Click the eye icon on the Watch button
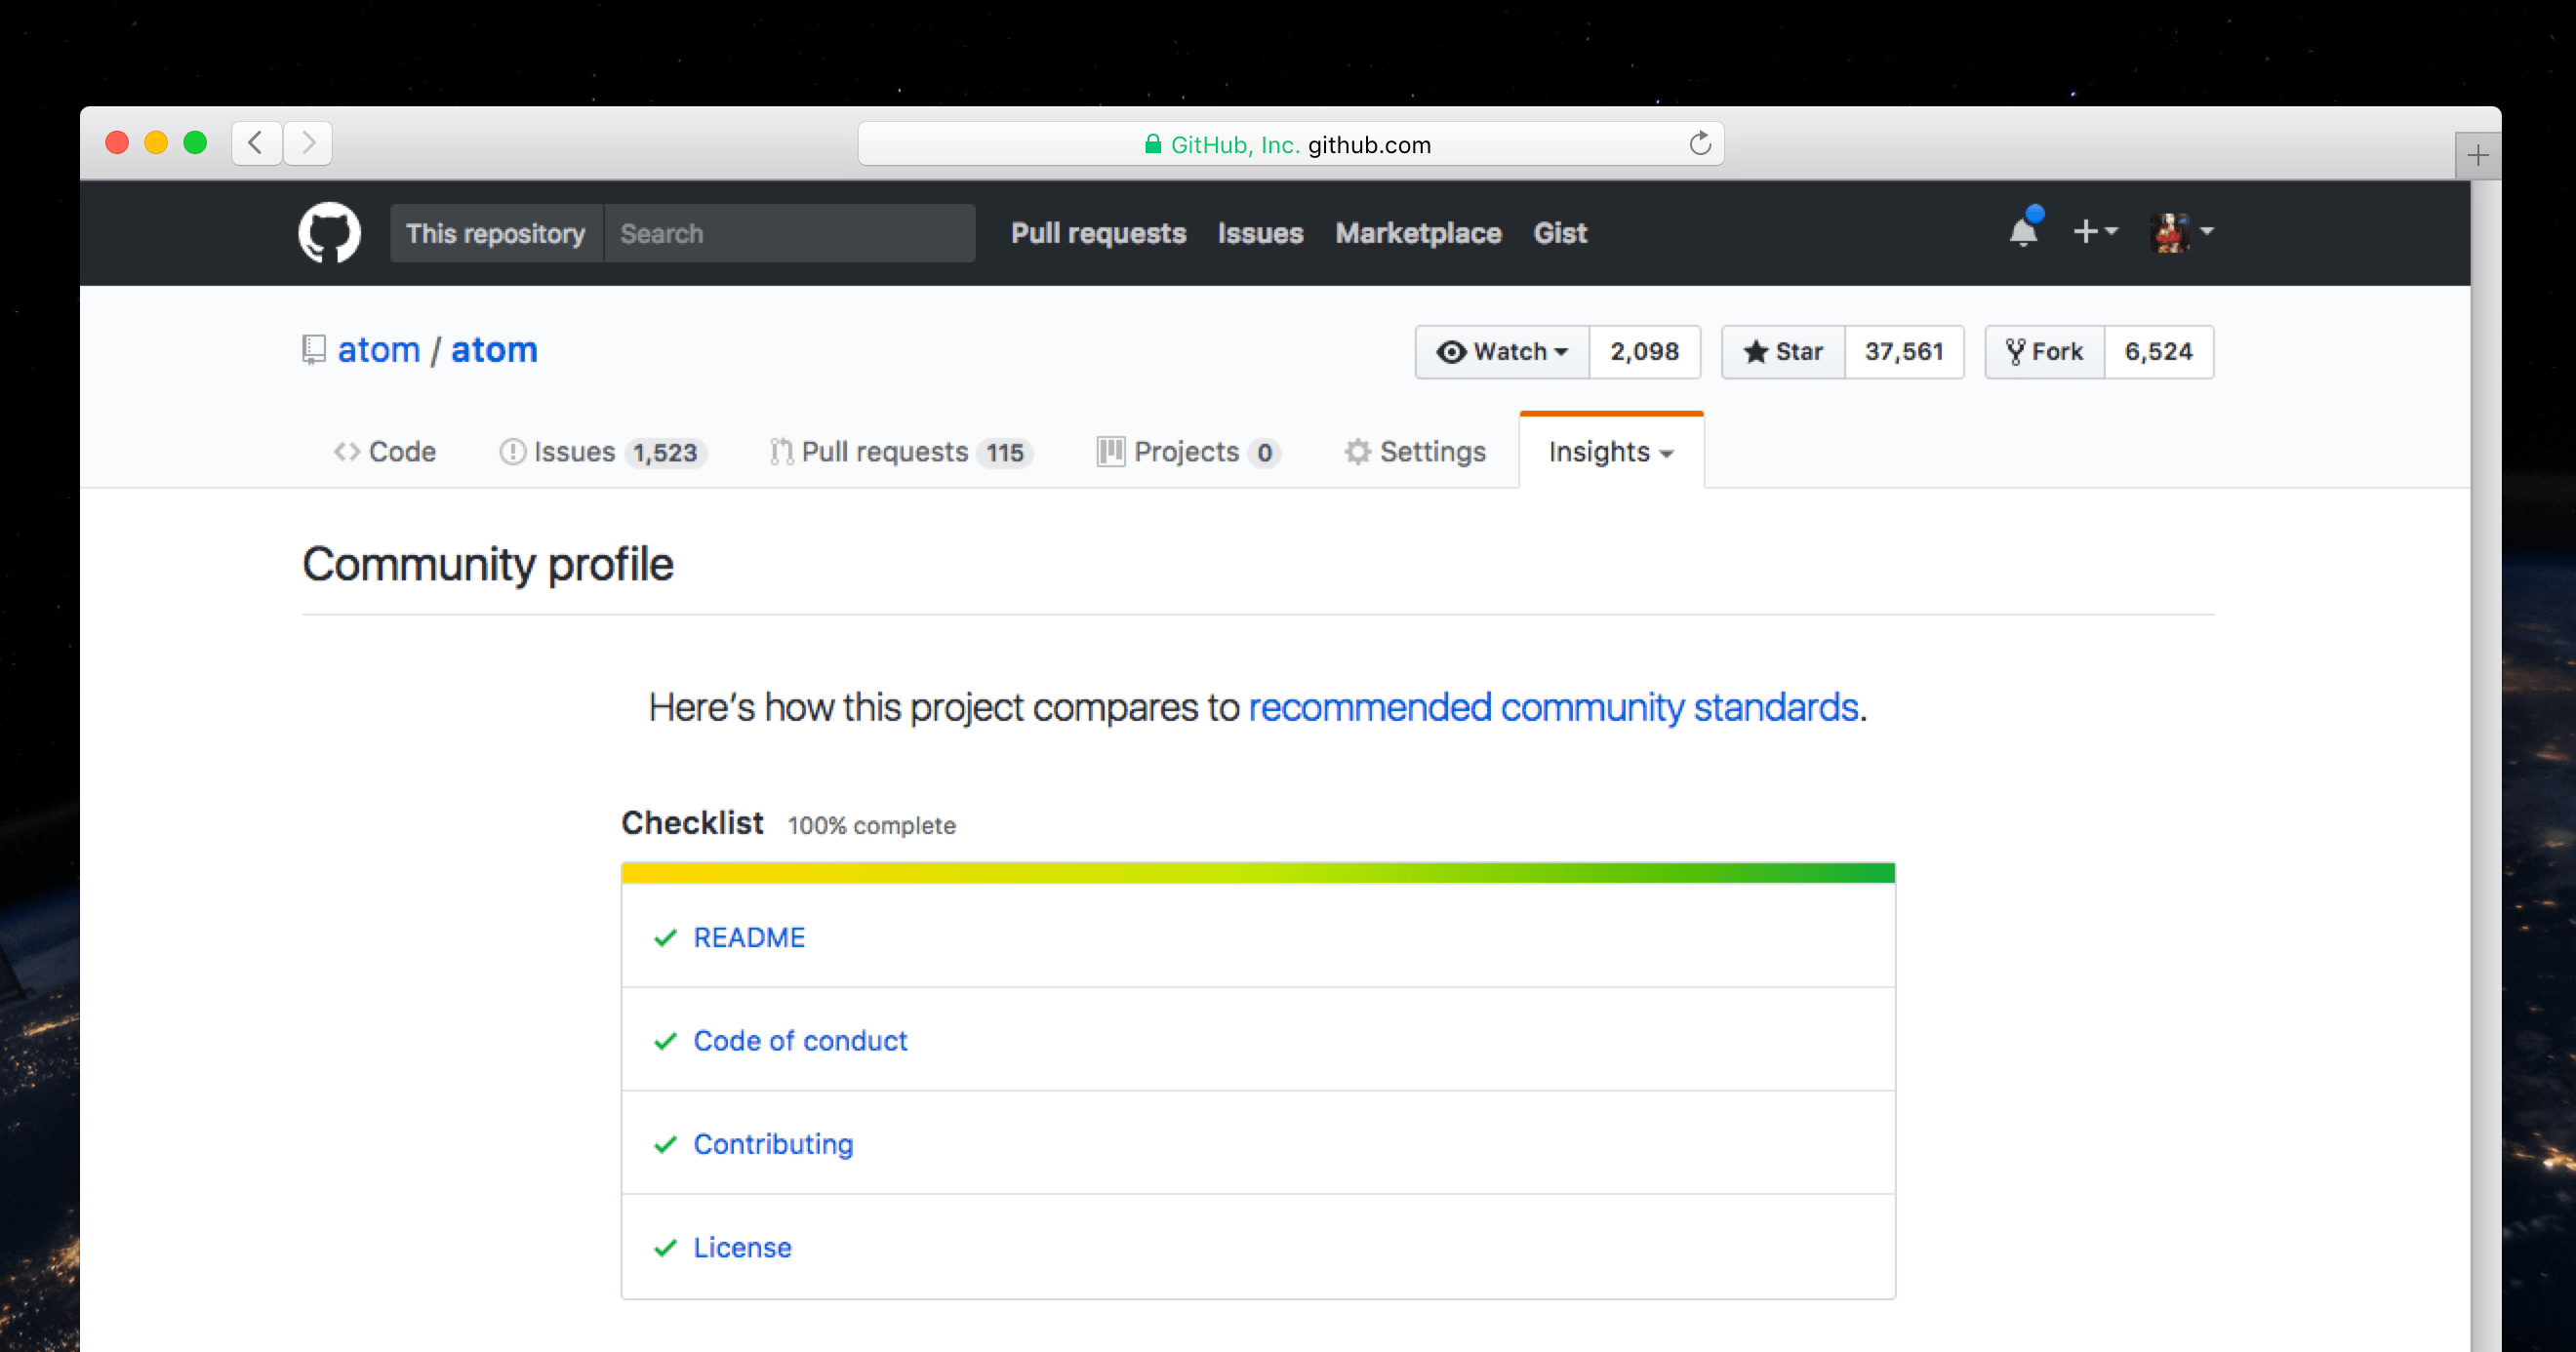 point(1452,351)
